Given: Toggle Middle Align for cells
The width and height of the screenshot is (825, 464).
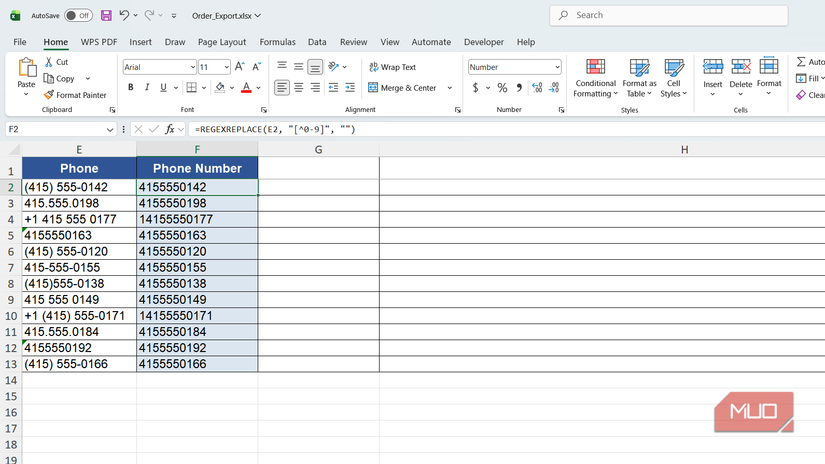Looking at the screenshot, I should 298,66.
